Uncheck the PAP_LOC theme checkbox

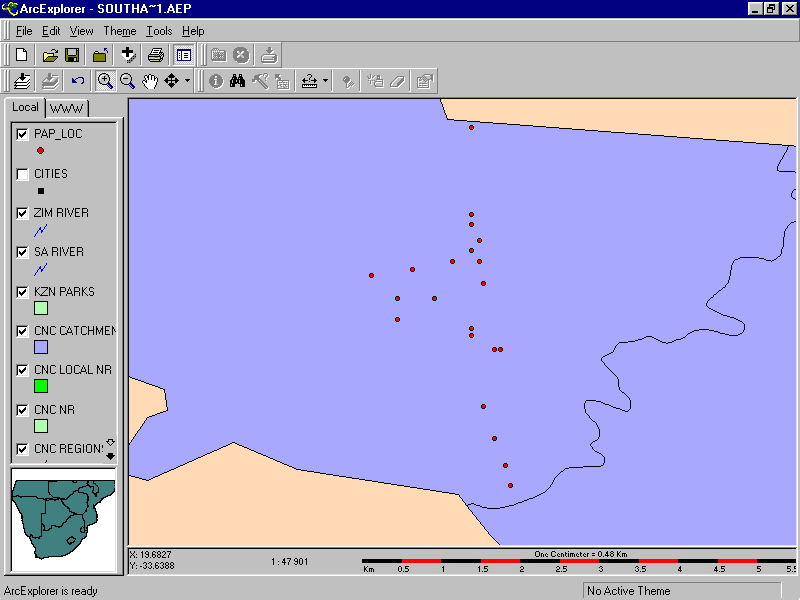pyautogui.click(x=23, y=134)
